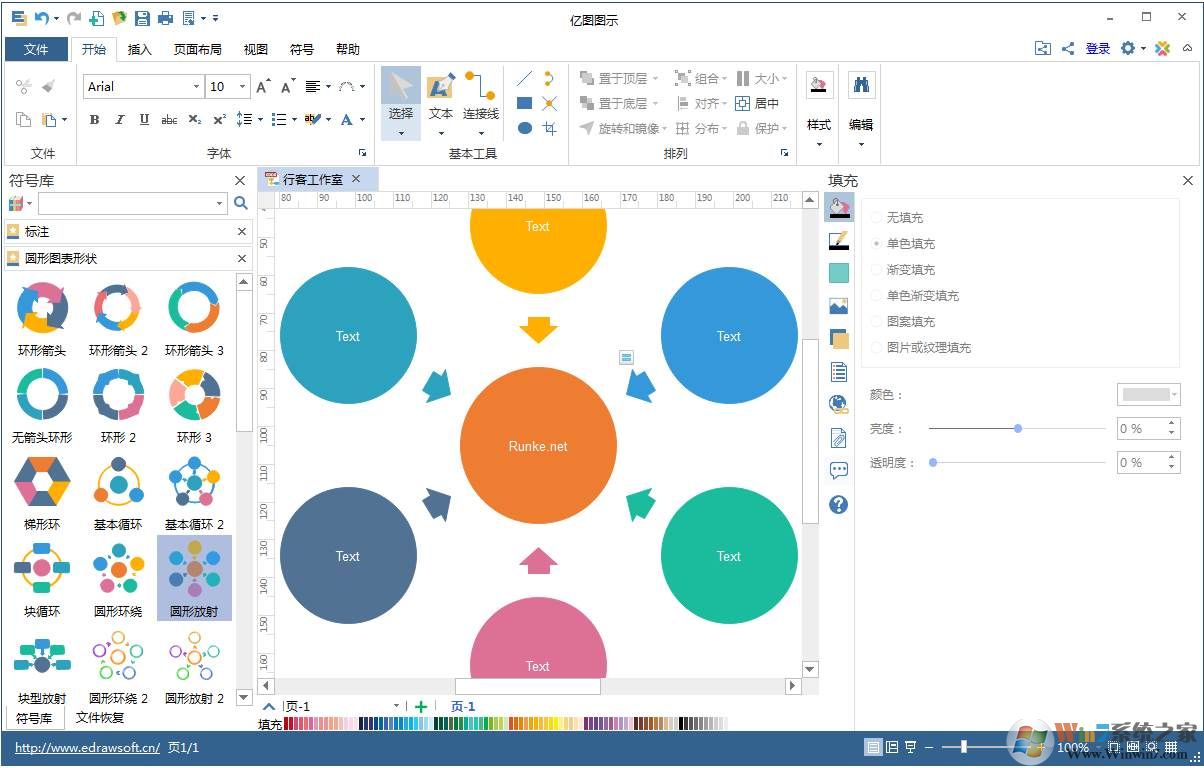Image resolution: width=1204 pixels, height=768 pixels.
Task: Apply 居中 center alignment in the ribbon
Action: (x=757, y=103)
